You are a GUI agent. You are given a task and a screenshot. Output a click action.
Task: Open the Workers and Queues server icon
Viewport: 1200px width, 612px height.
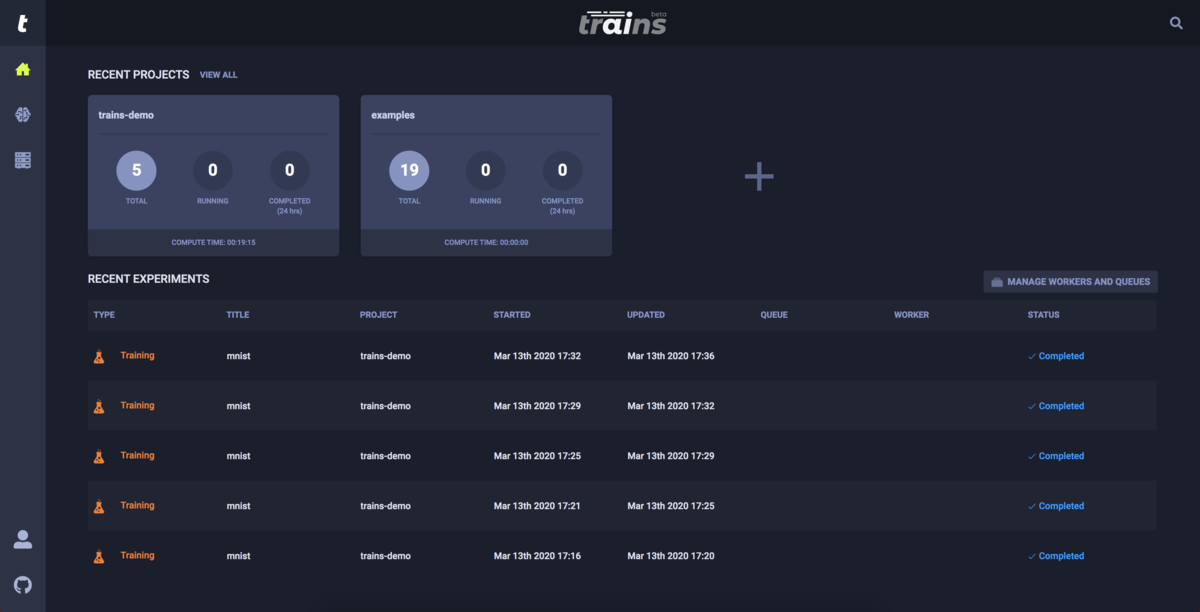coord(23,160)
